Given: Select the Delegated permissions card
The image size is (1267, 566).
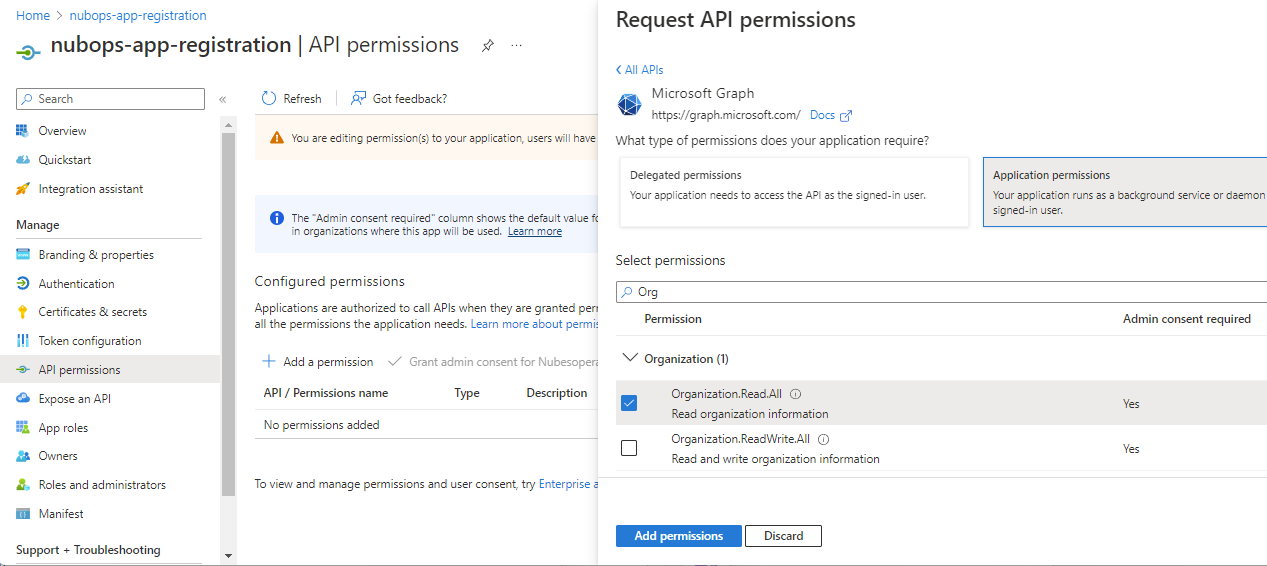Looking at the screenshot, I should (794, 192).
